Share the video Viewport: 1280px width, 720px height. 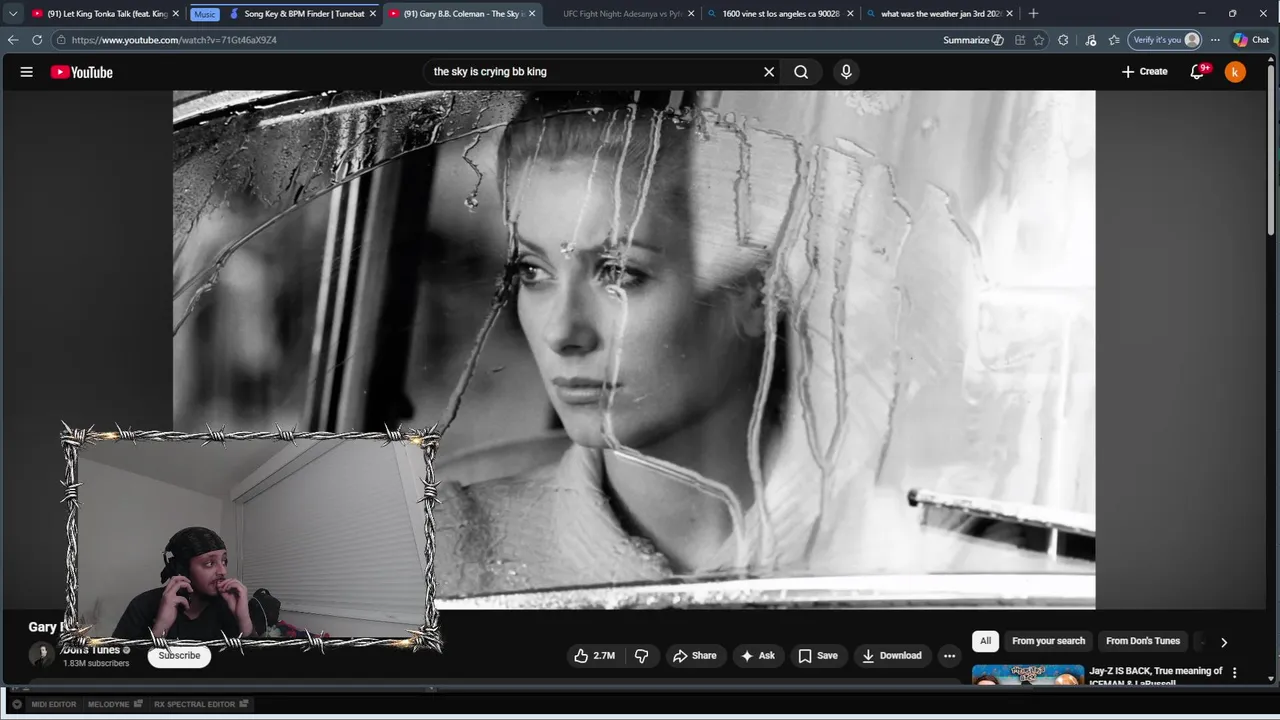(x=694, y=656)
